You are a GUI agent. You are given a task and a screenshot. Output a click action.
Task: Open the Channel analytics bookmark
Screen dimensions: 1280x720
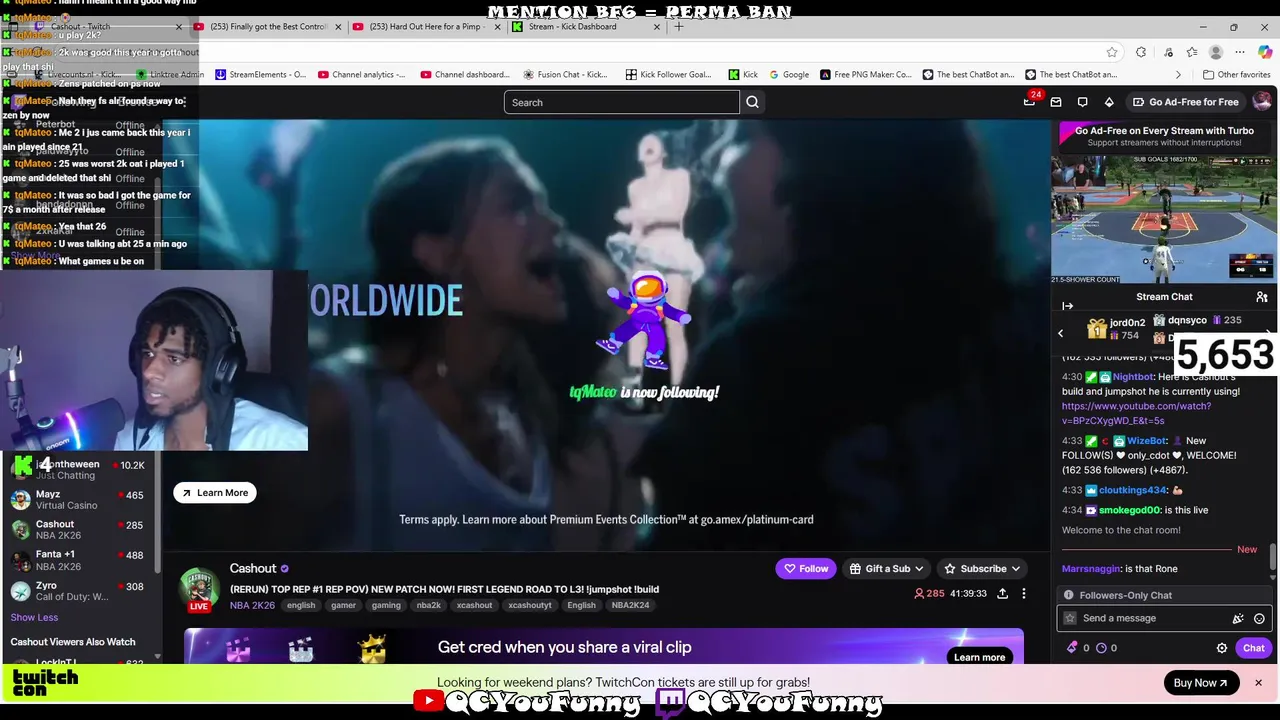361,74
